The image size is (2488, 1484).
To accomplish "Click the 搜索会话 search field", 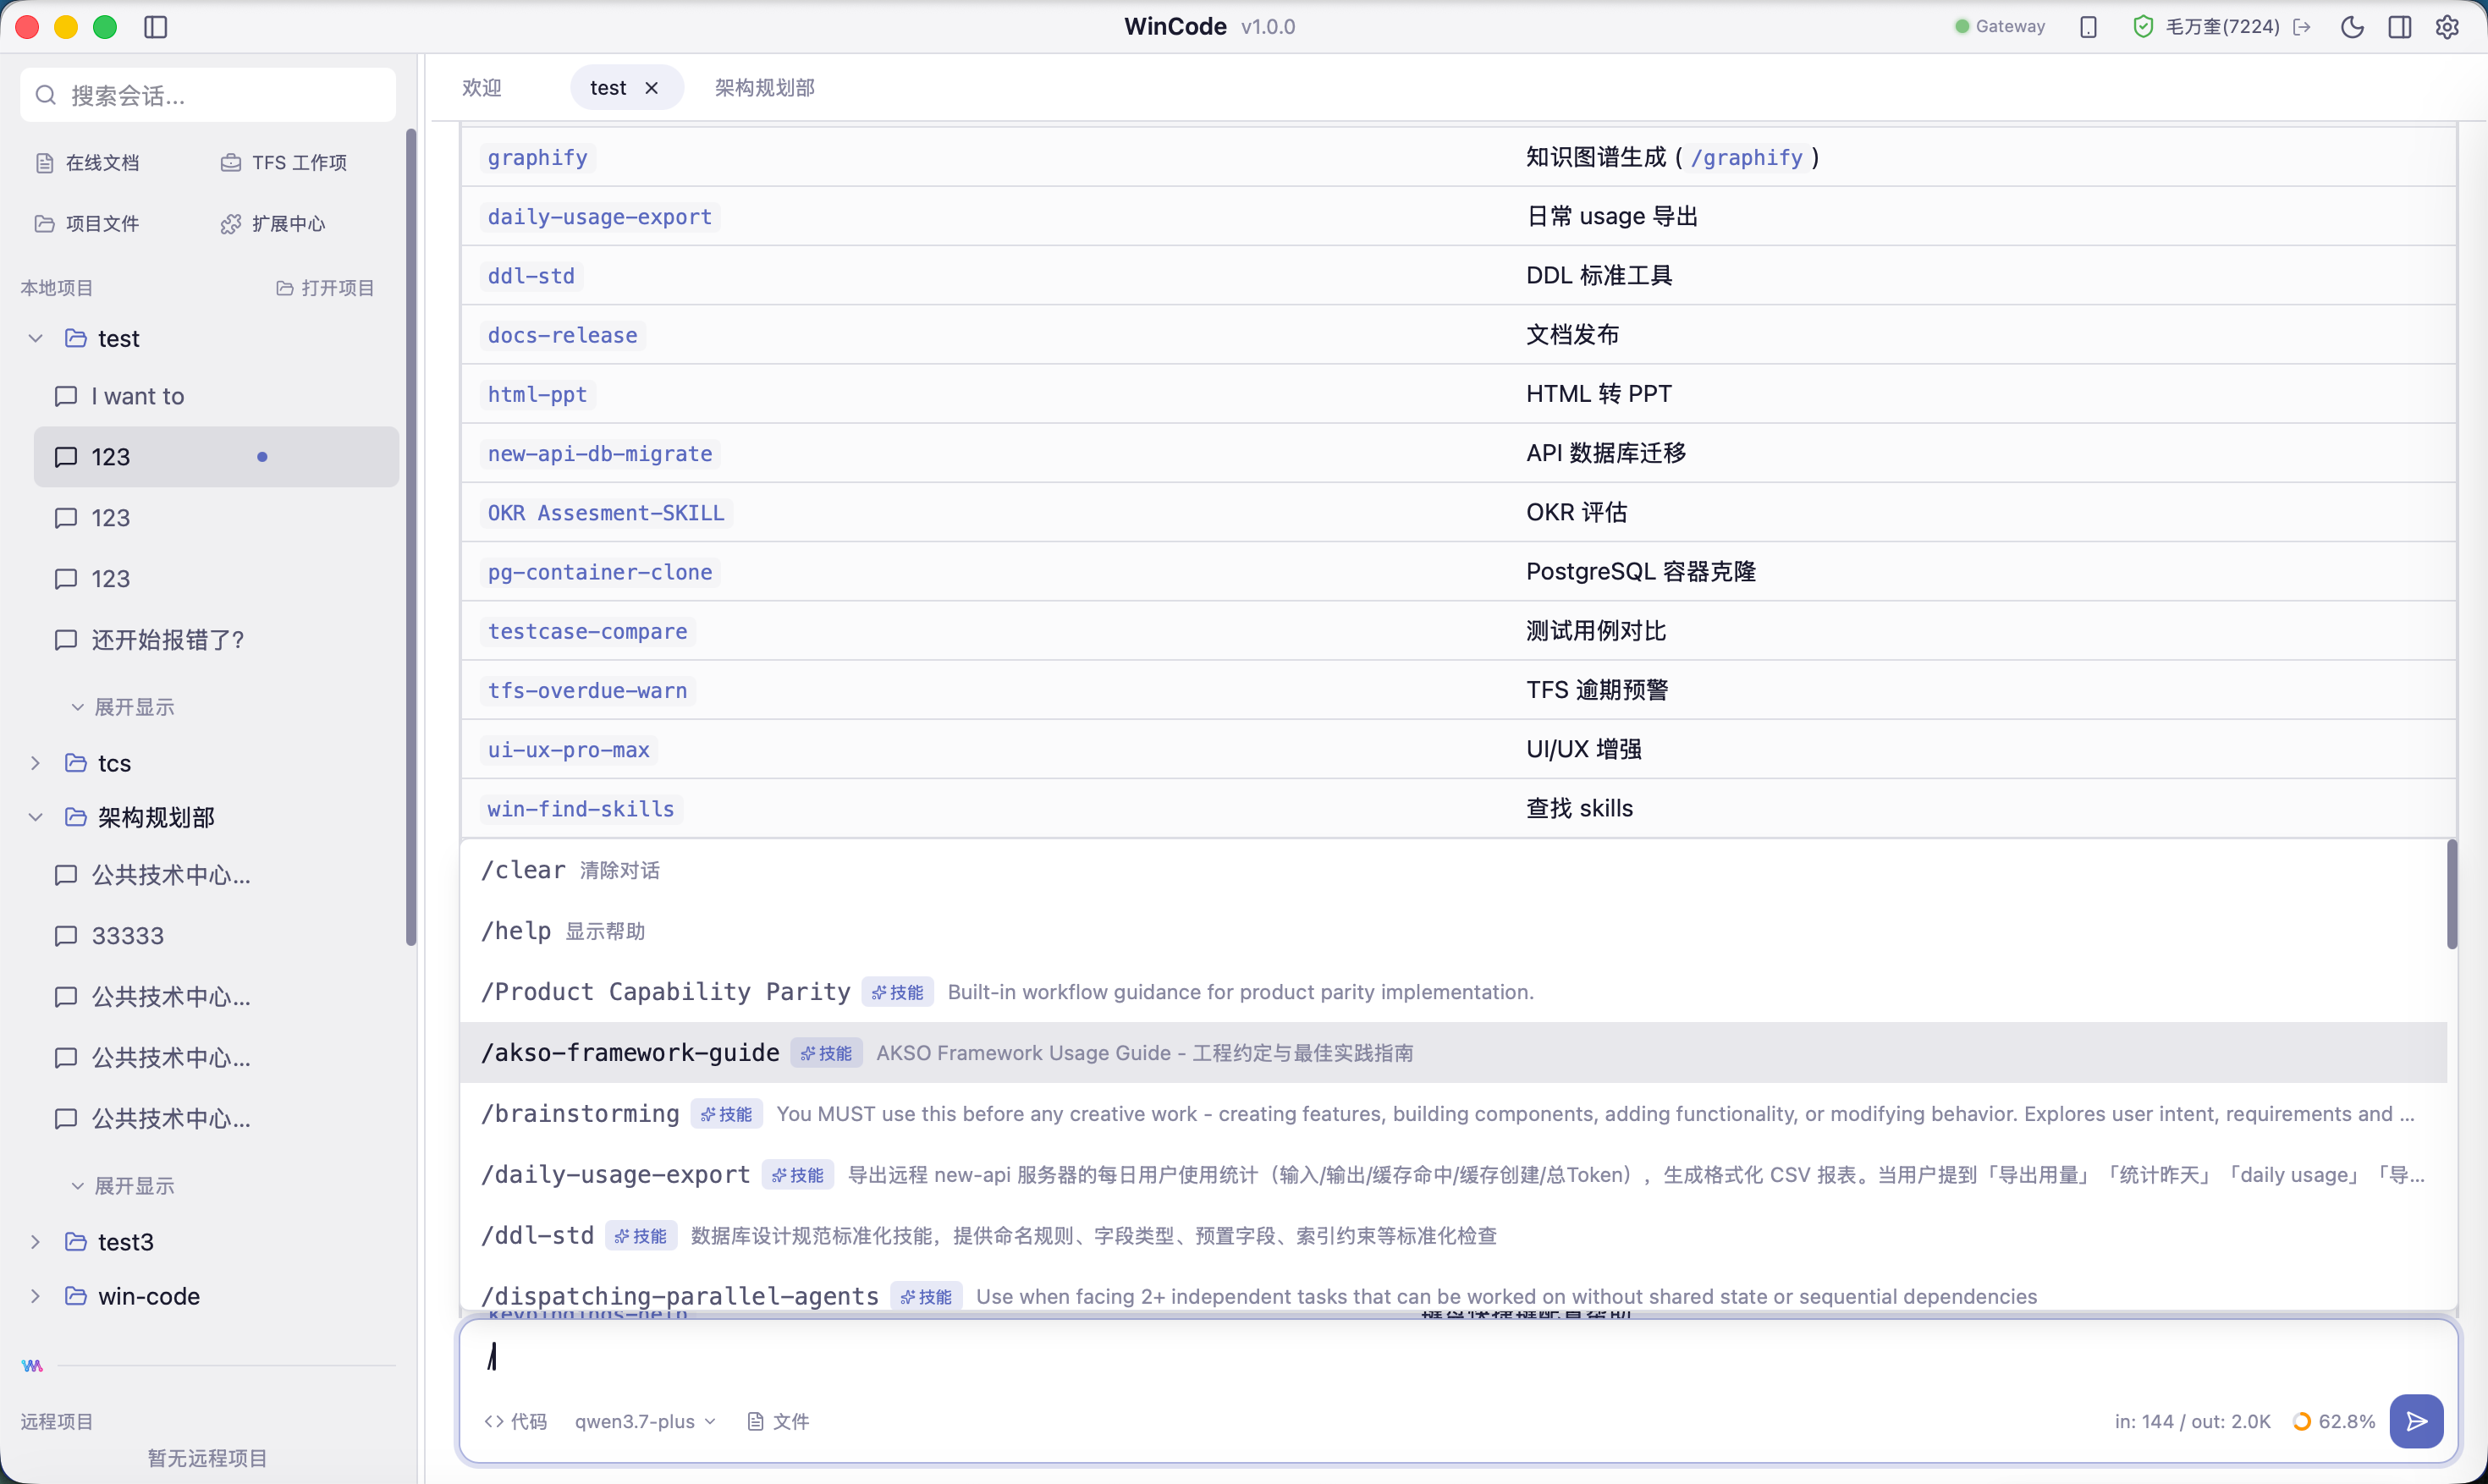I will click(208, 95).
